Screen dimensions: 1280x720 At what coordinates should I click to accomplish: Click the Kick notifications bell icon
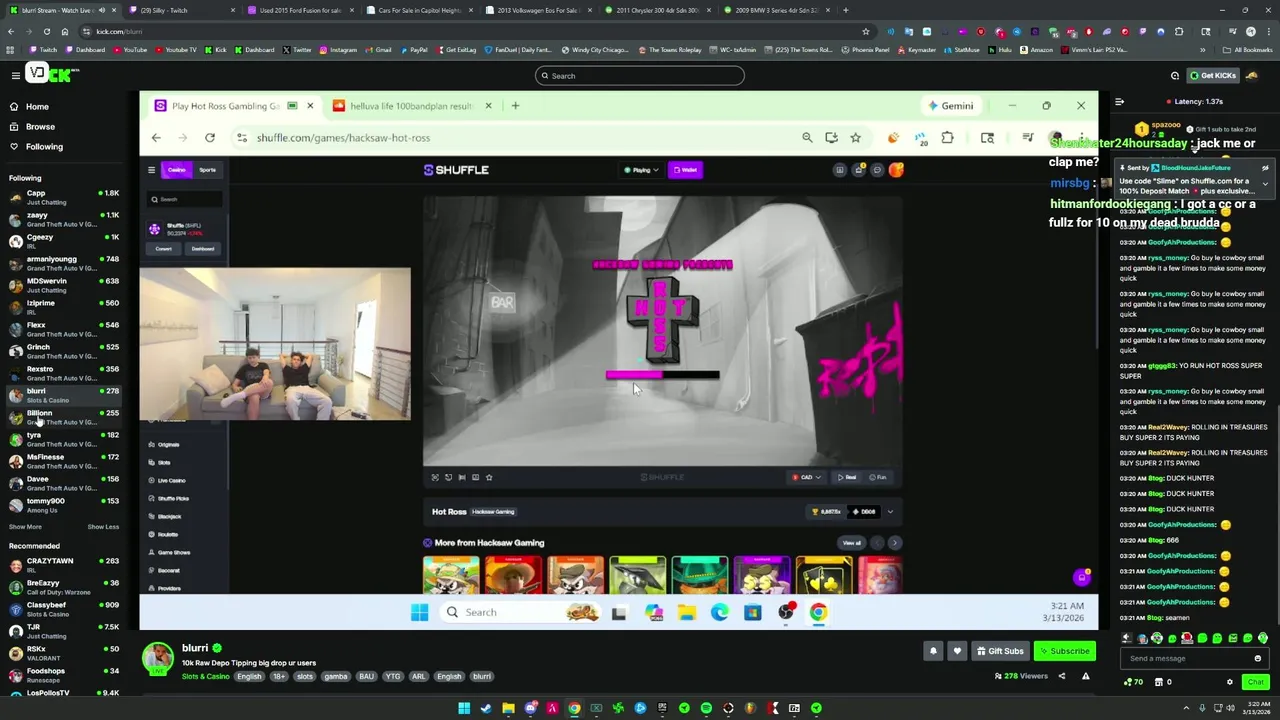coord(1175,75)
